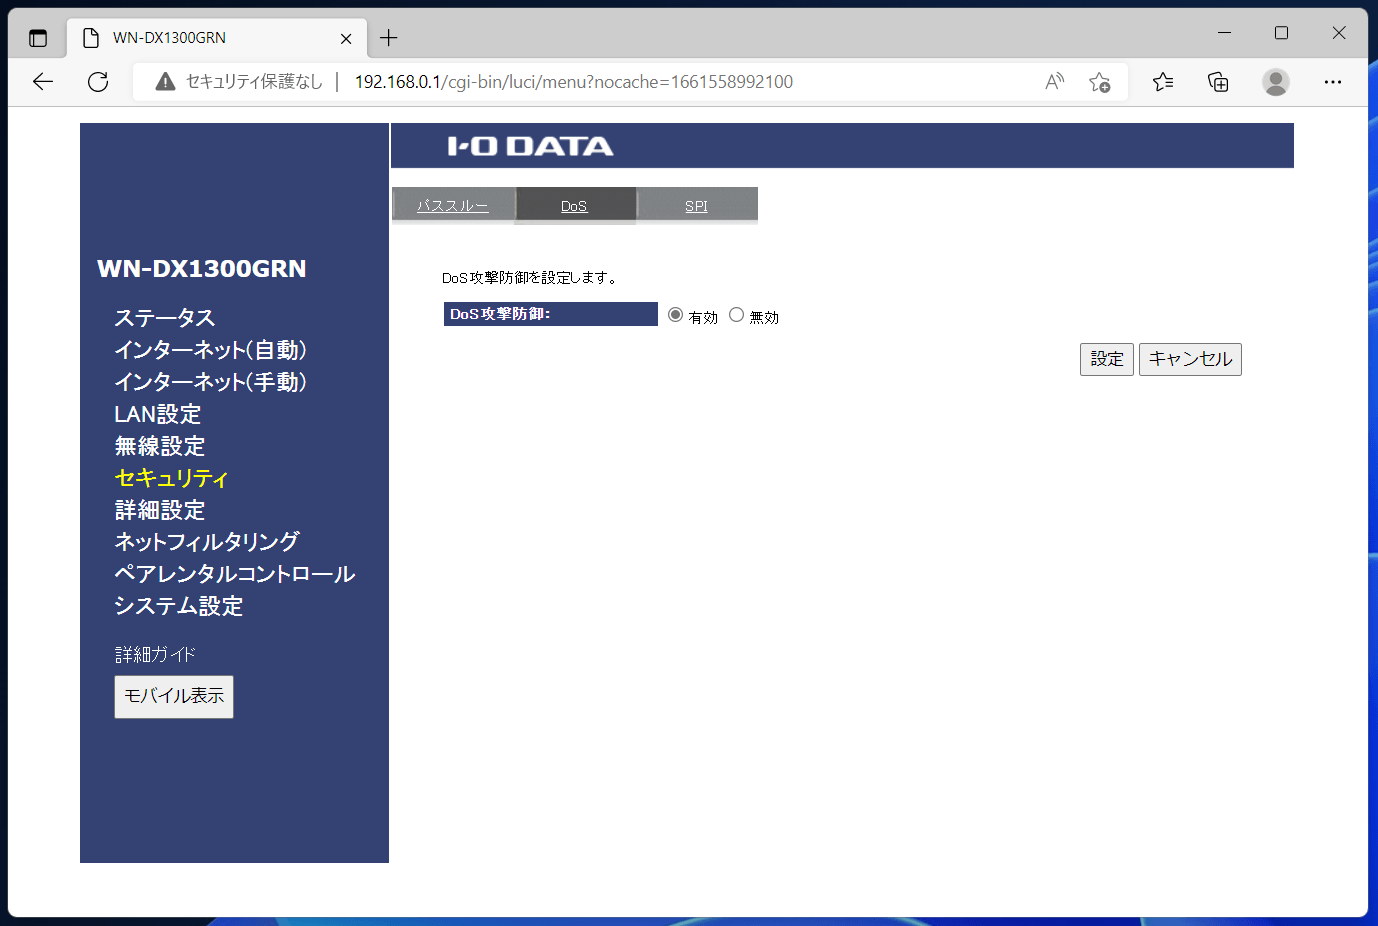Open the Collections icon

1218,82
